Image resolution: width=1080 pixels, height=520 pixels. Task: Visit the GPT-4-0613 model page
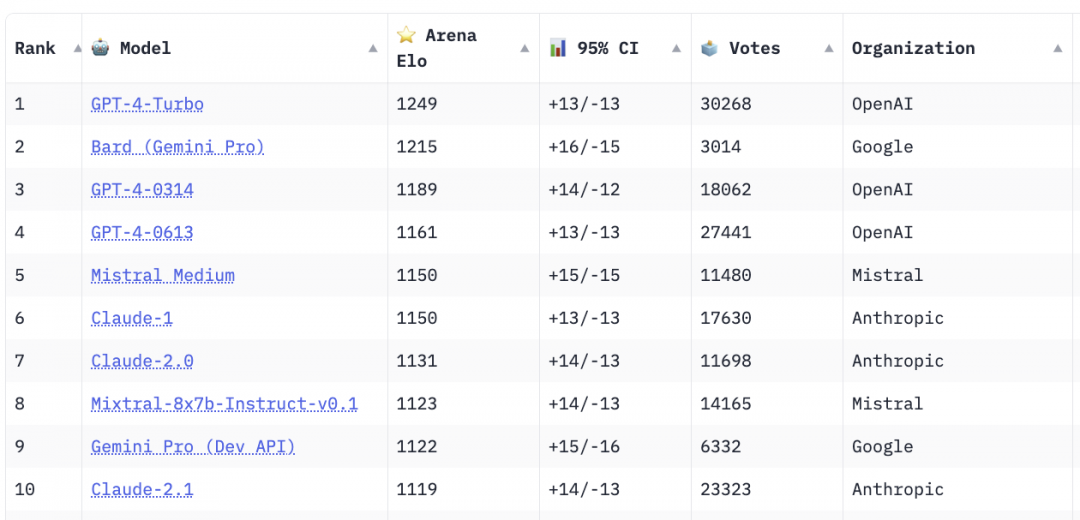[x=142, y=233]
